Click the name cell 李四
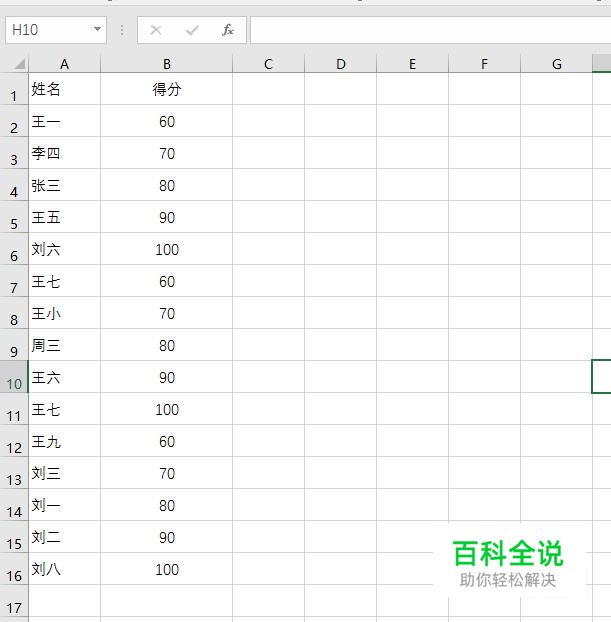 (x=65, y=153)
